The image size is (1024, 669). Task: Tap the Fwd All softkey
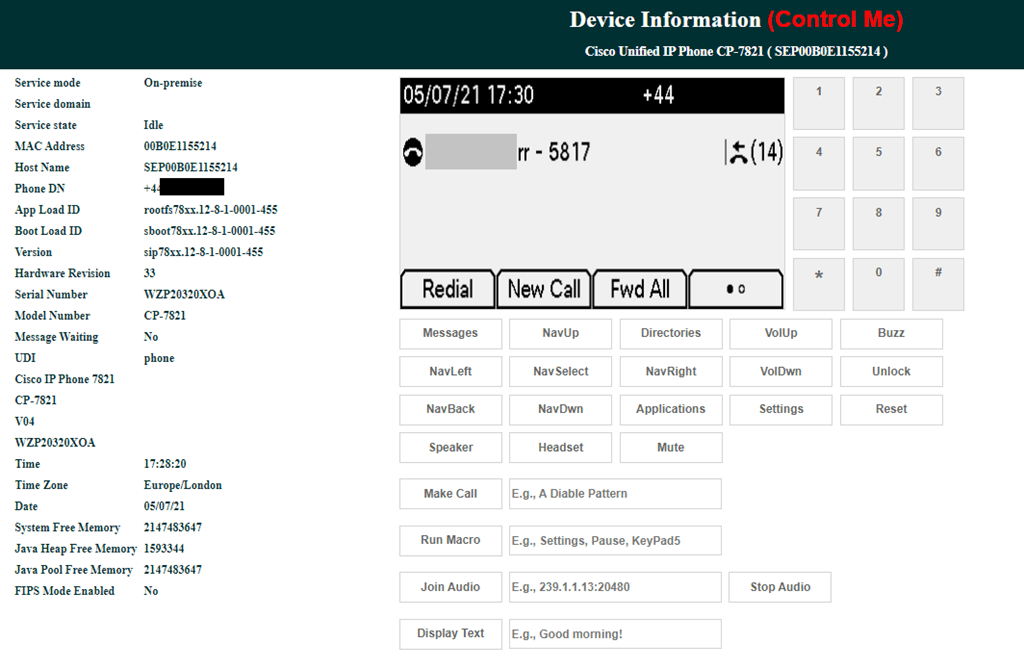640,289
